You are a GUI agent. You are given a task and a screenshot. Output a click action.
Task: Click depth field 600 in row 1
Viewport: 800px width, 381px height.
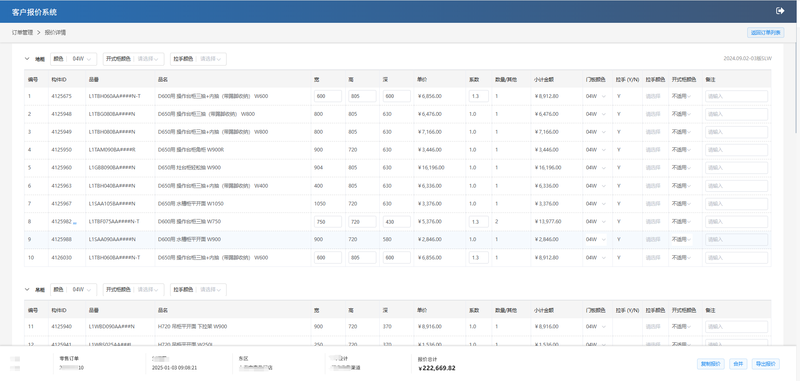pyautogui.click(x=396, y=96)
